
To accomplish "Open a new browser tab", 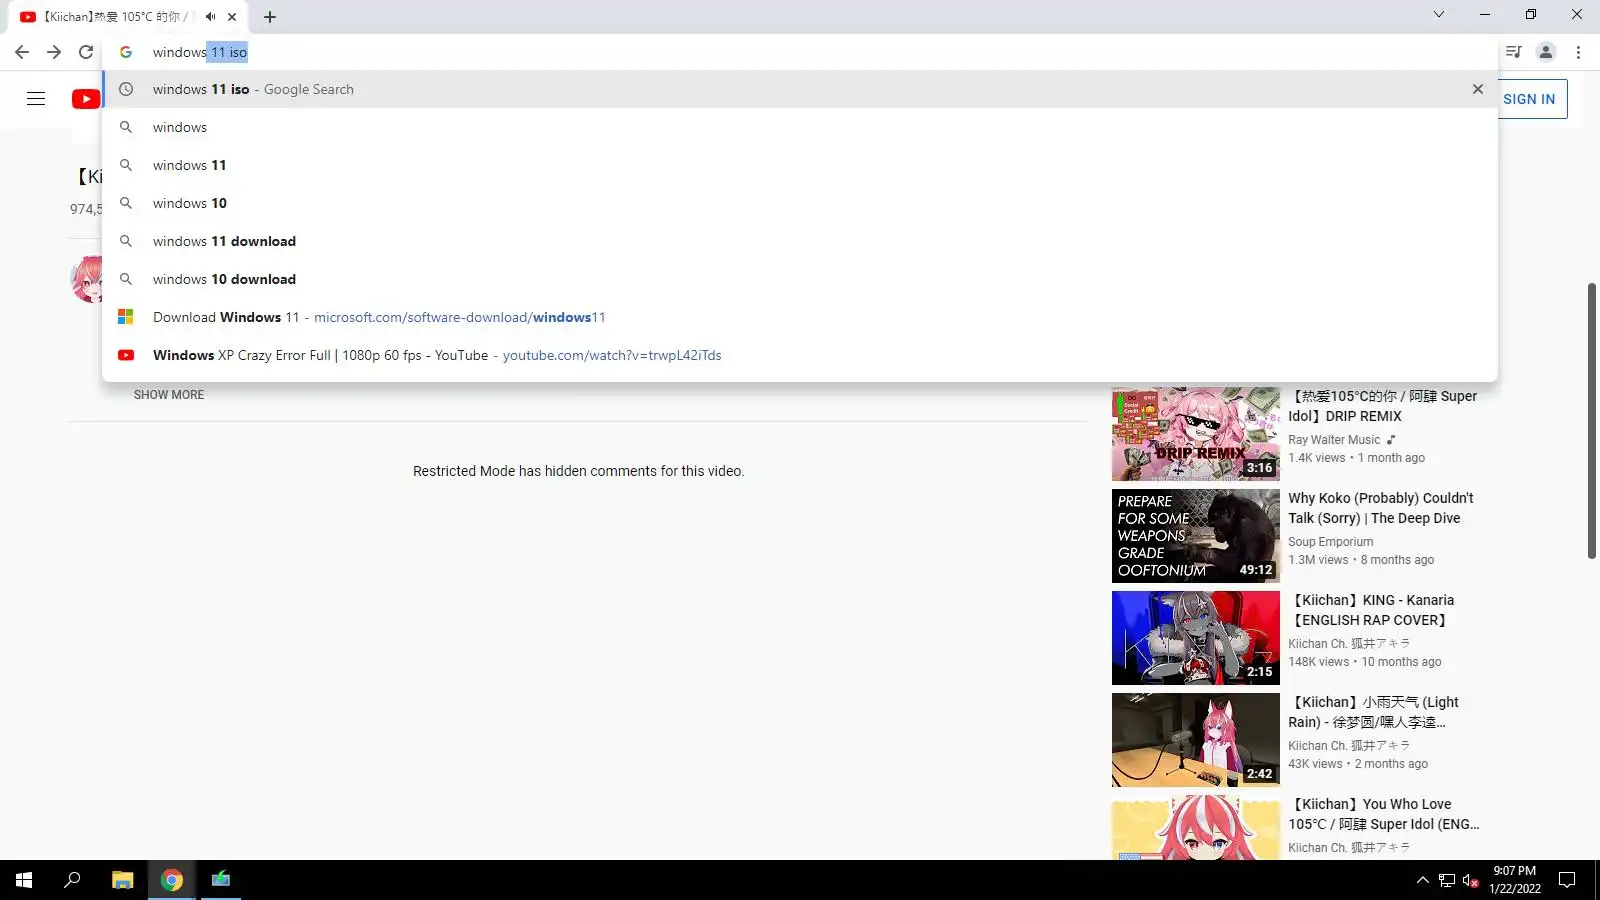I will coord(270,17).
